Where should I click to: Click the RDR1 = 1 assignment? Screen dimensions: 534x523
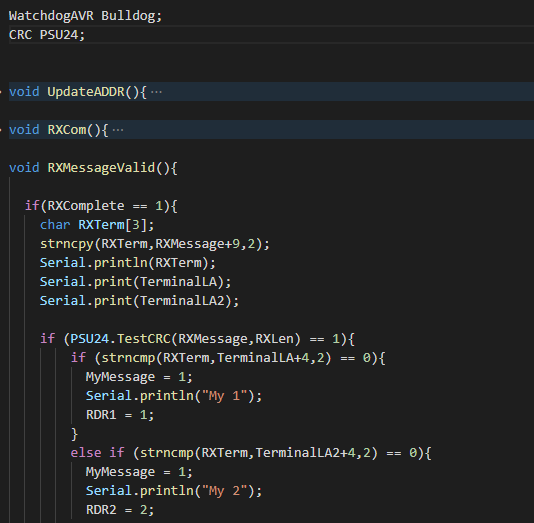point(120,415)
